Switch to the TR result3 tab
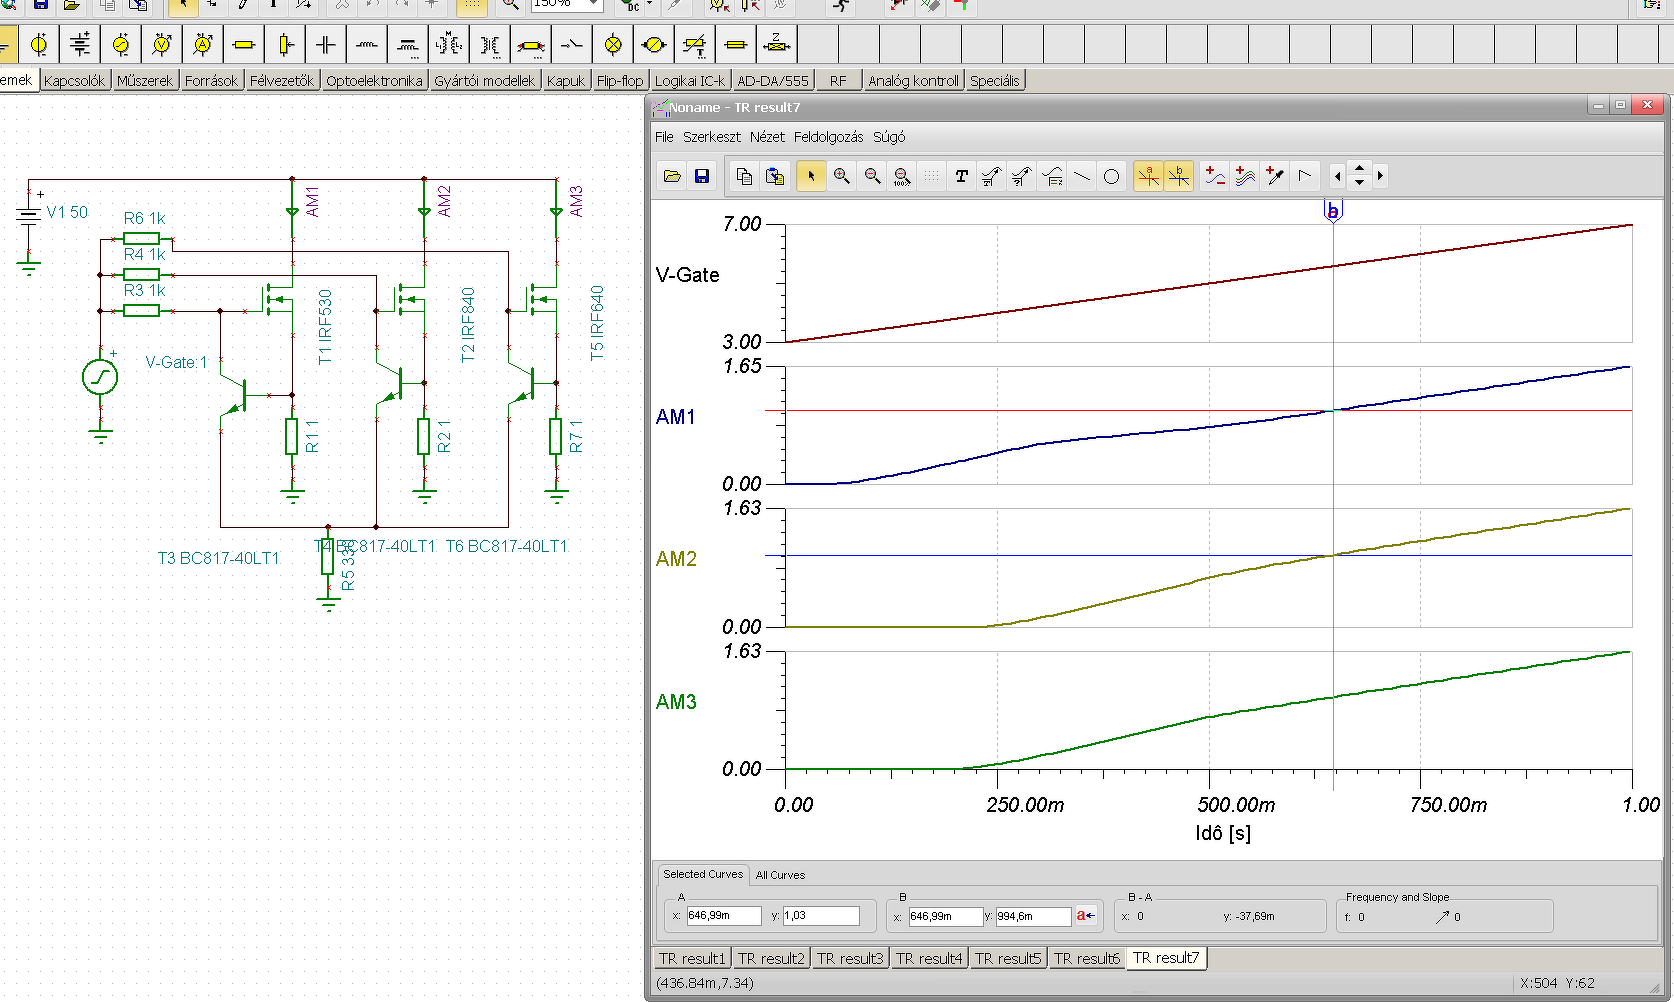This screenshot has height=1002, width=1674. 849,958
